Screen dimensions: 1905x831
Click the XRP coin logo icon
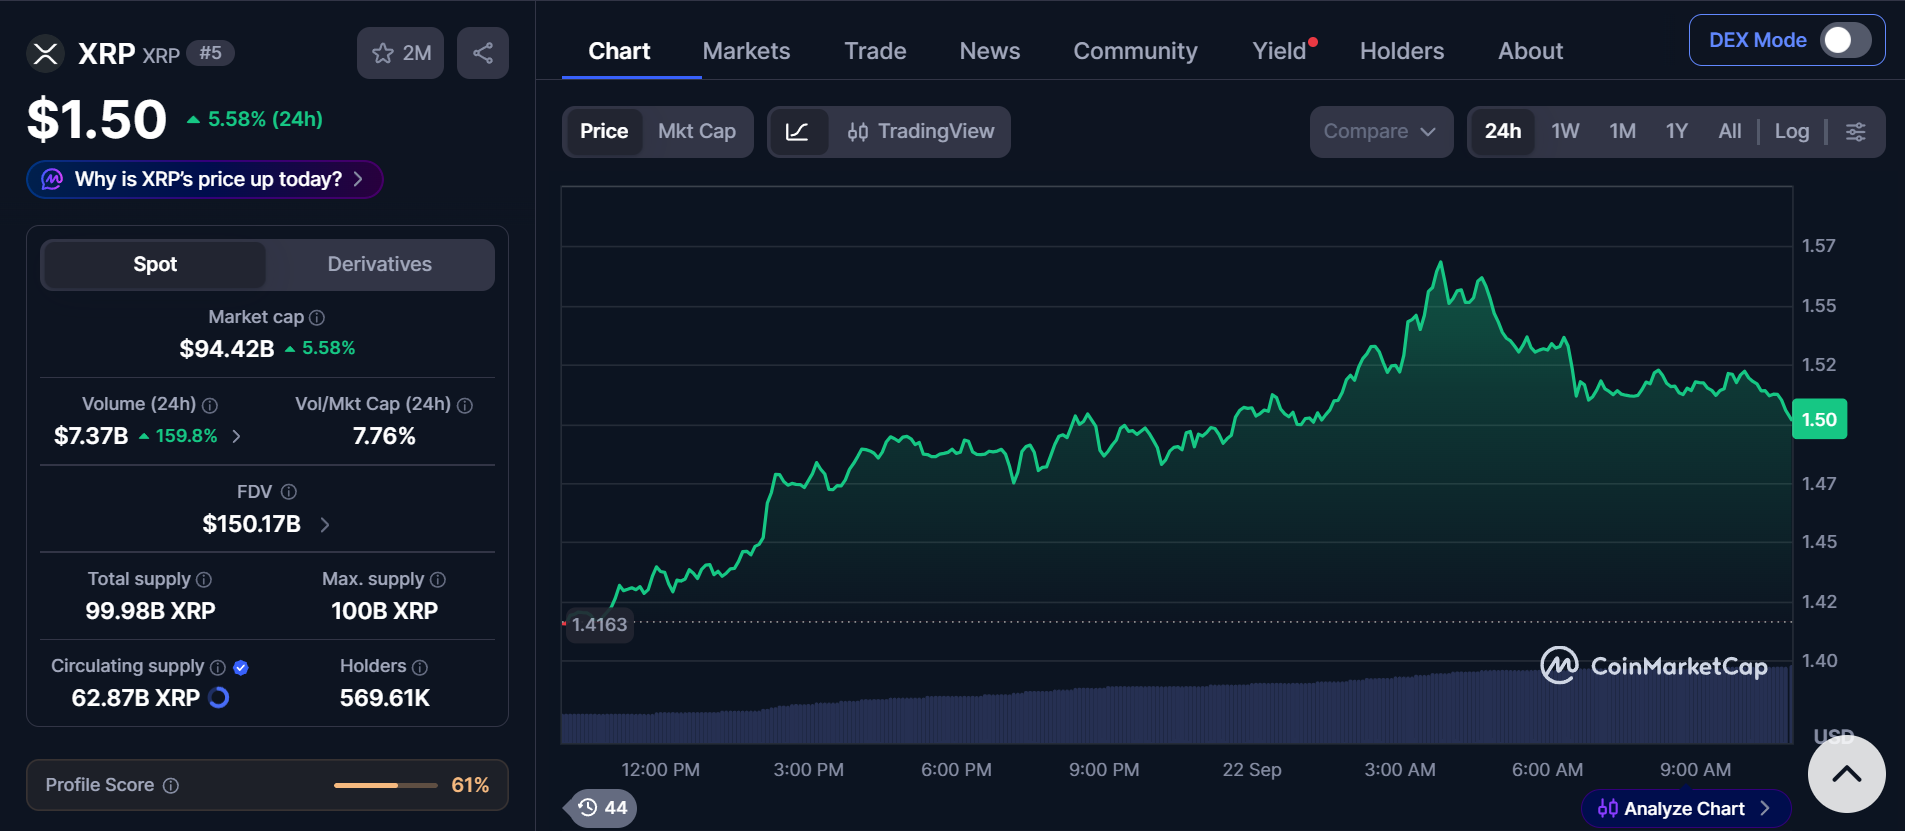point(45,53)
